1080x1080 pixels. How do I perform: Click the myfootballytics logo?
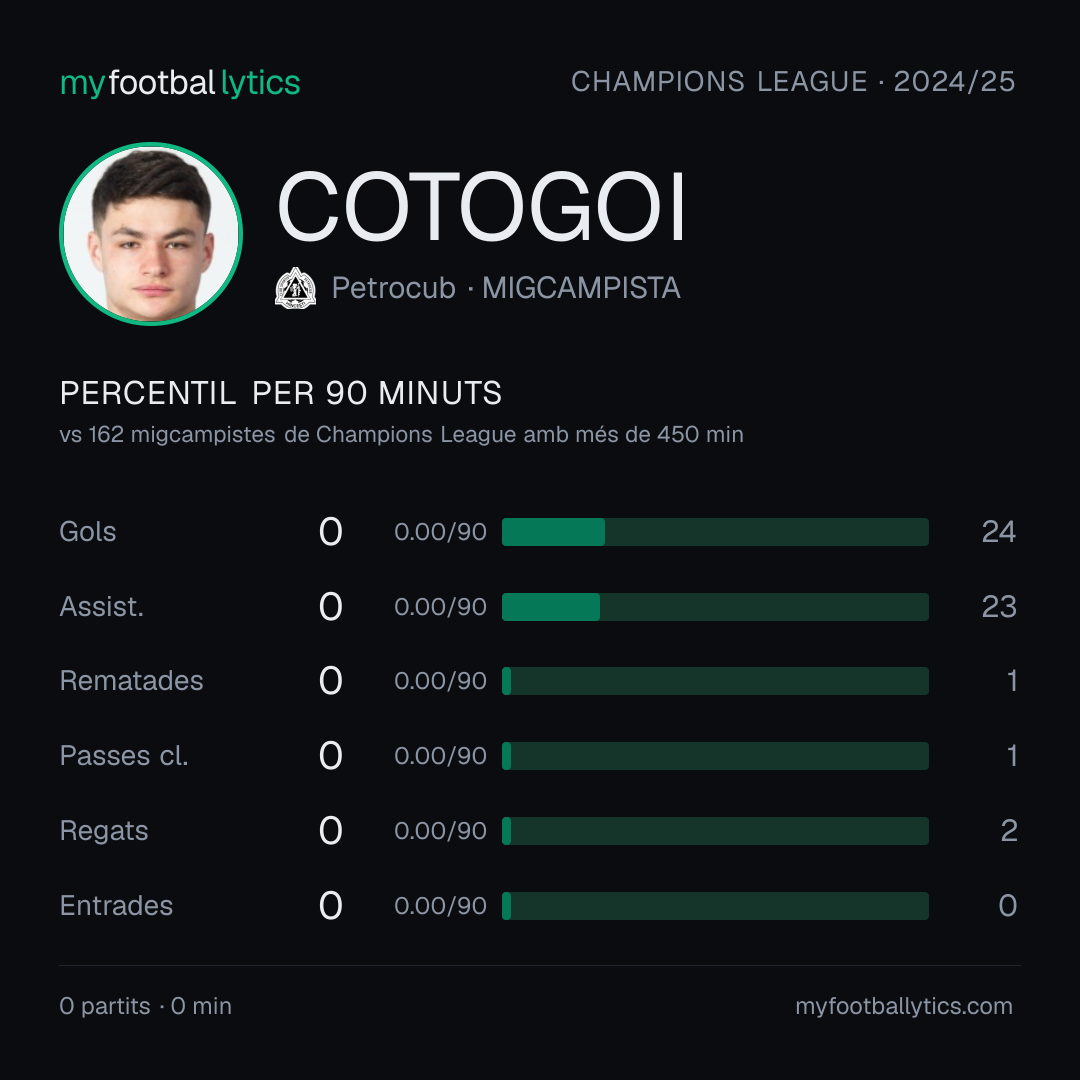(180, 83)
